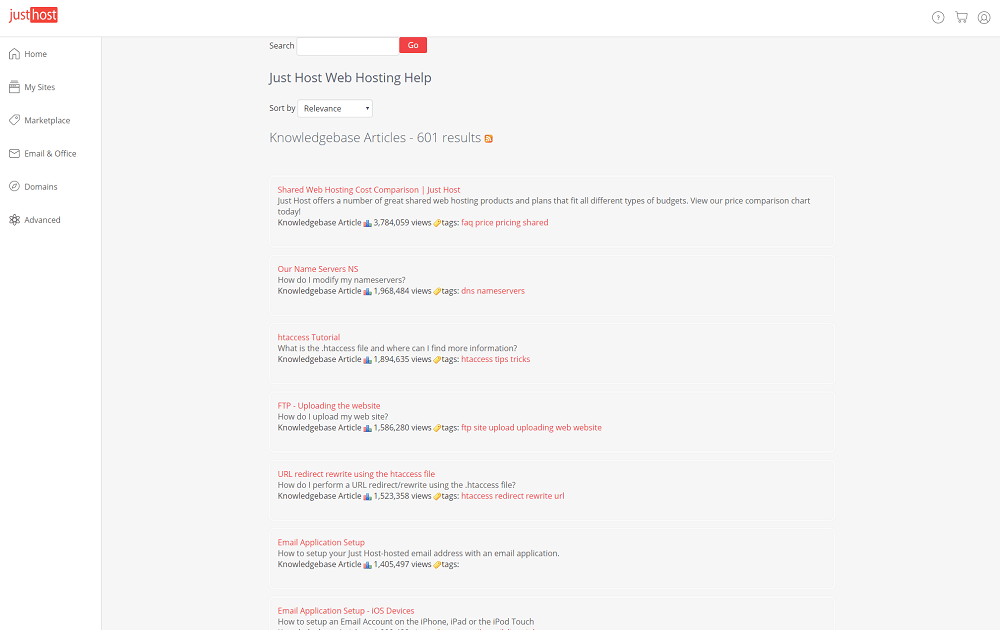
Task: Open Domains menu item
Action: point(41,187)
